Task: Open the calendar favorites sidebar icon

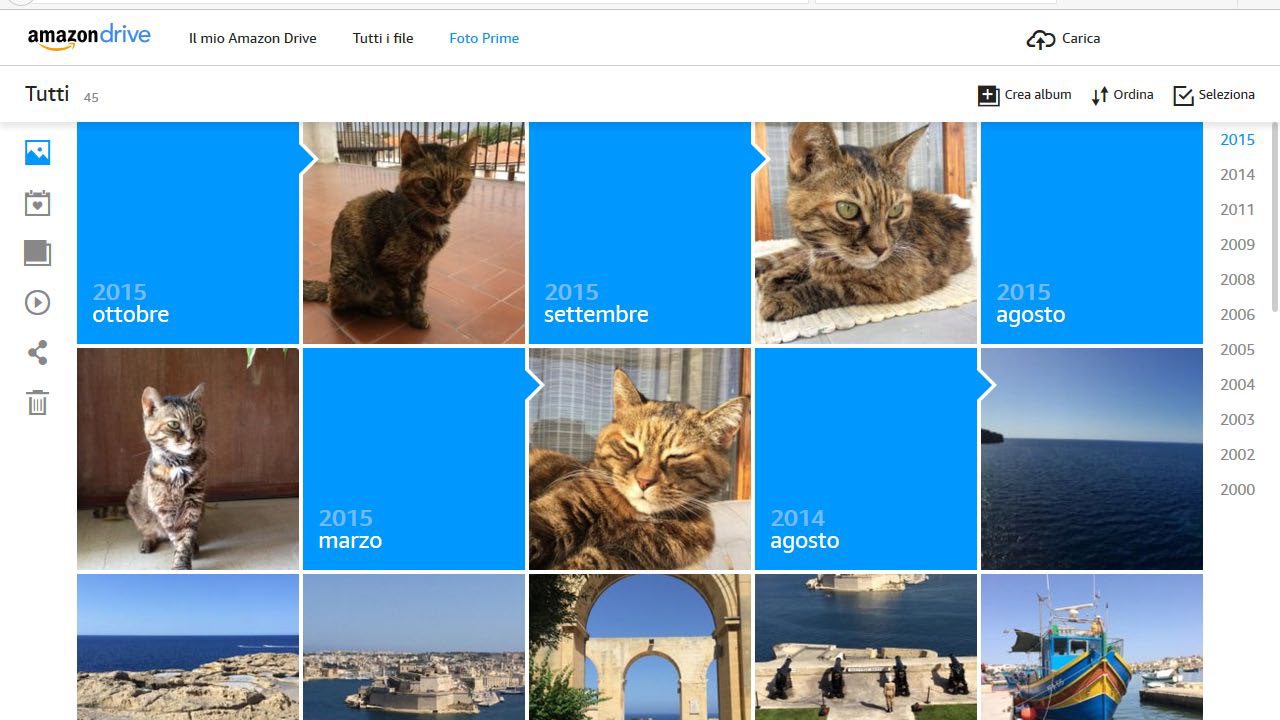Action: click(x=37, y=203)
